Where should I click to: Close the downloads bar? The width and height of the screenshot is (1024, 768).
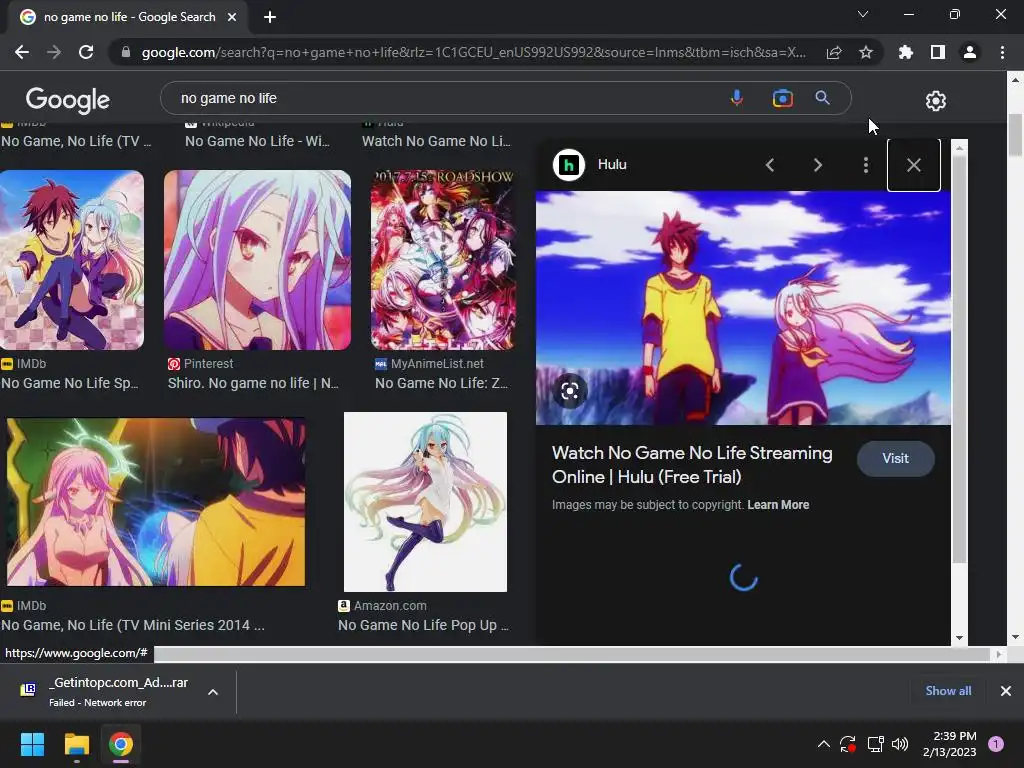coord(1006,691)
